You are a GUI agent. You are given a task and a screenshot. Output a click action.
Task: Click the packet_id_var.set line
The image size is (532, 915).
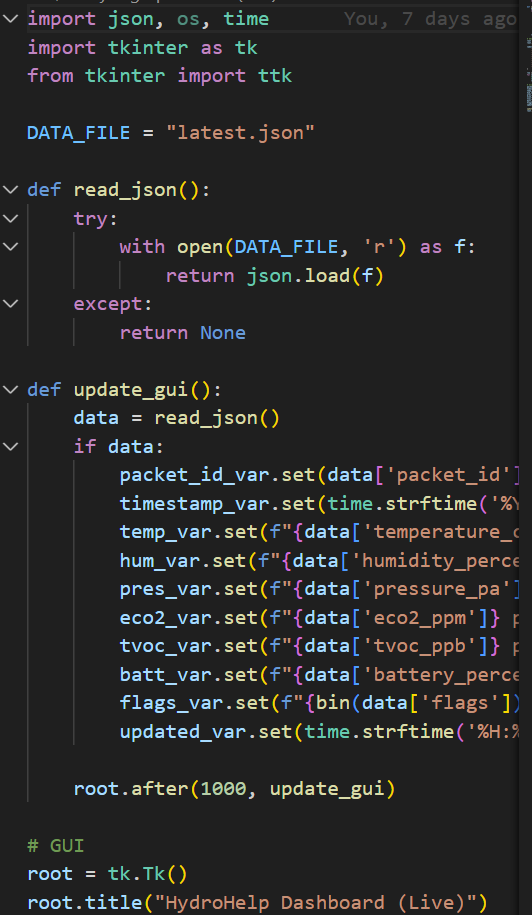pos(319,476)
